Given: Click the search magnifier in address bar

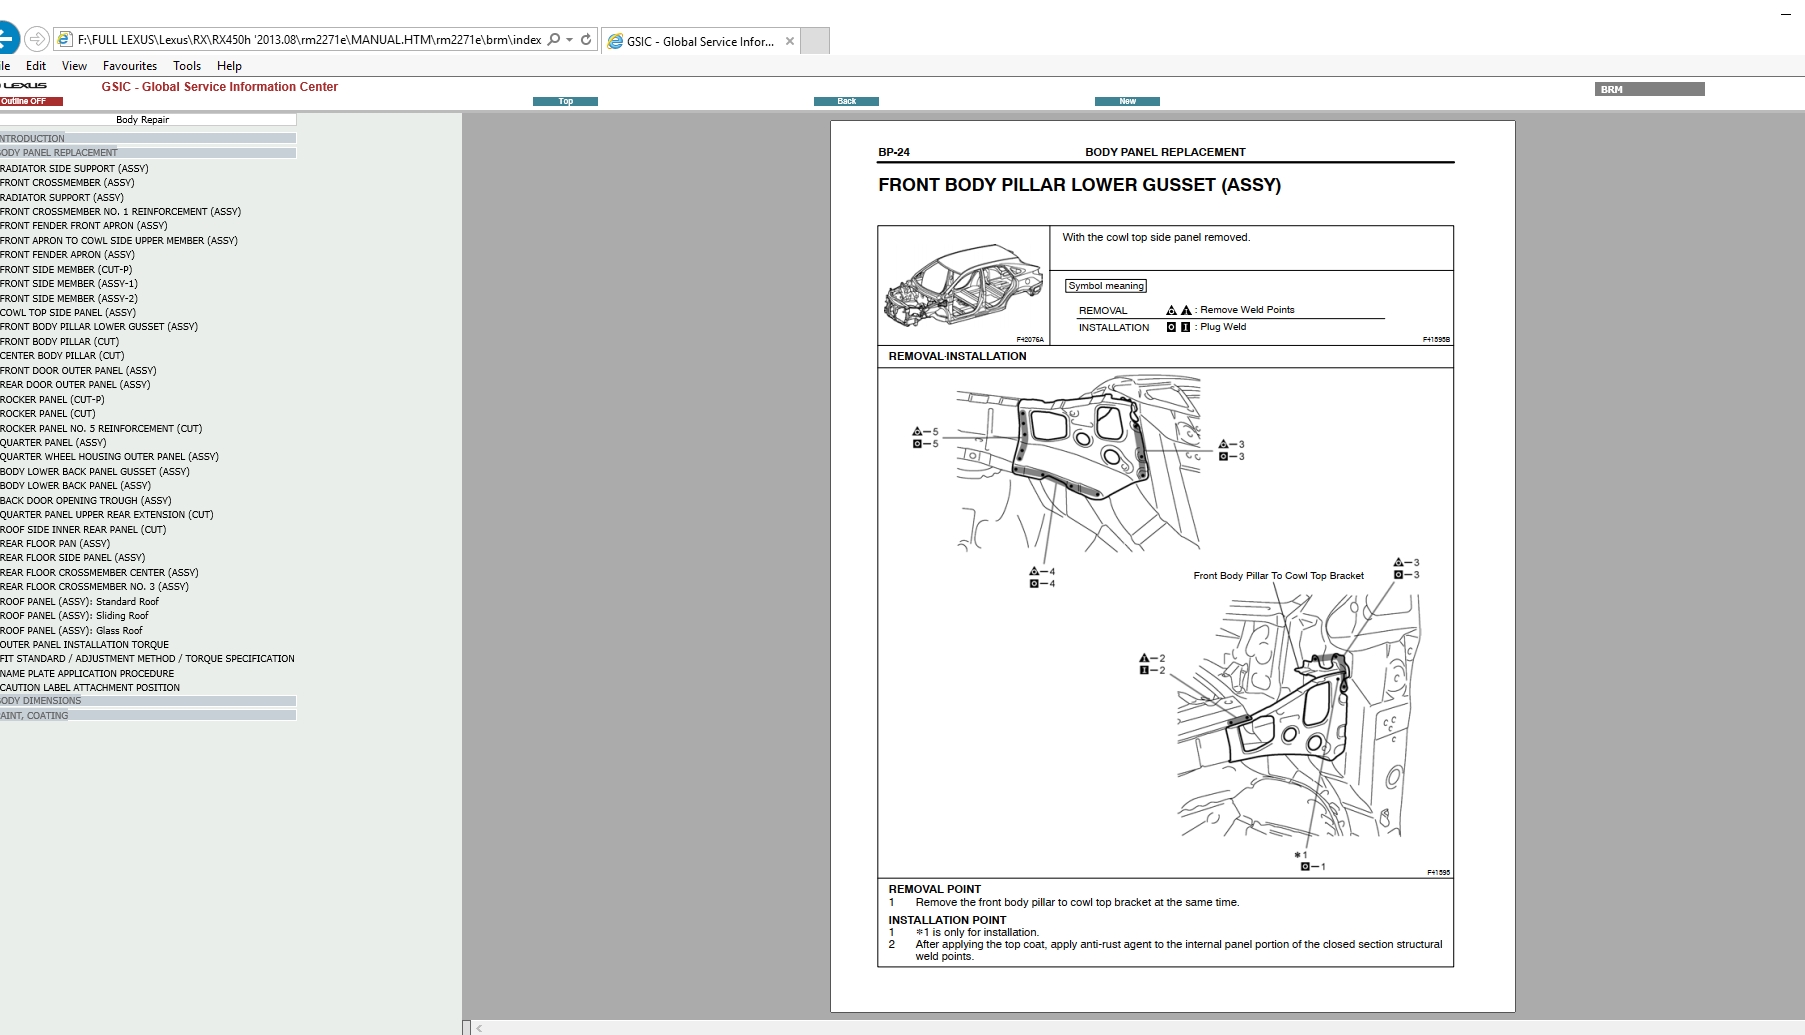Looking at the screenshot, I should 554,40.
